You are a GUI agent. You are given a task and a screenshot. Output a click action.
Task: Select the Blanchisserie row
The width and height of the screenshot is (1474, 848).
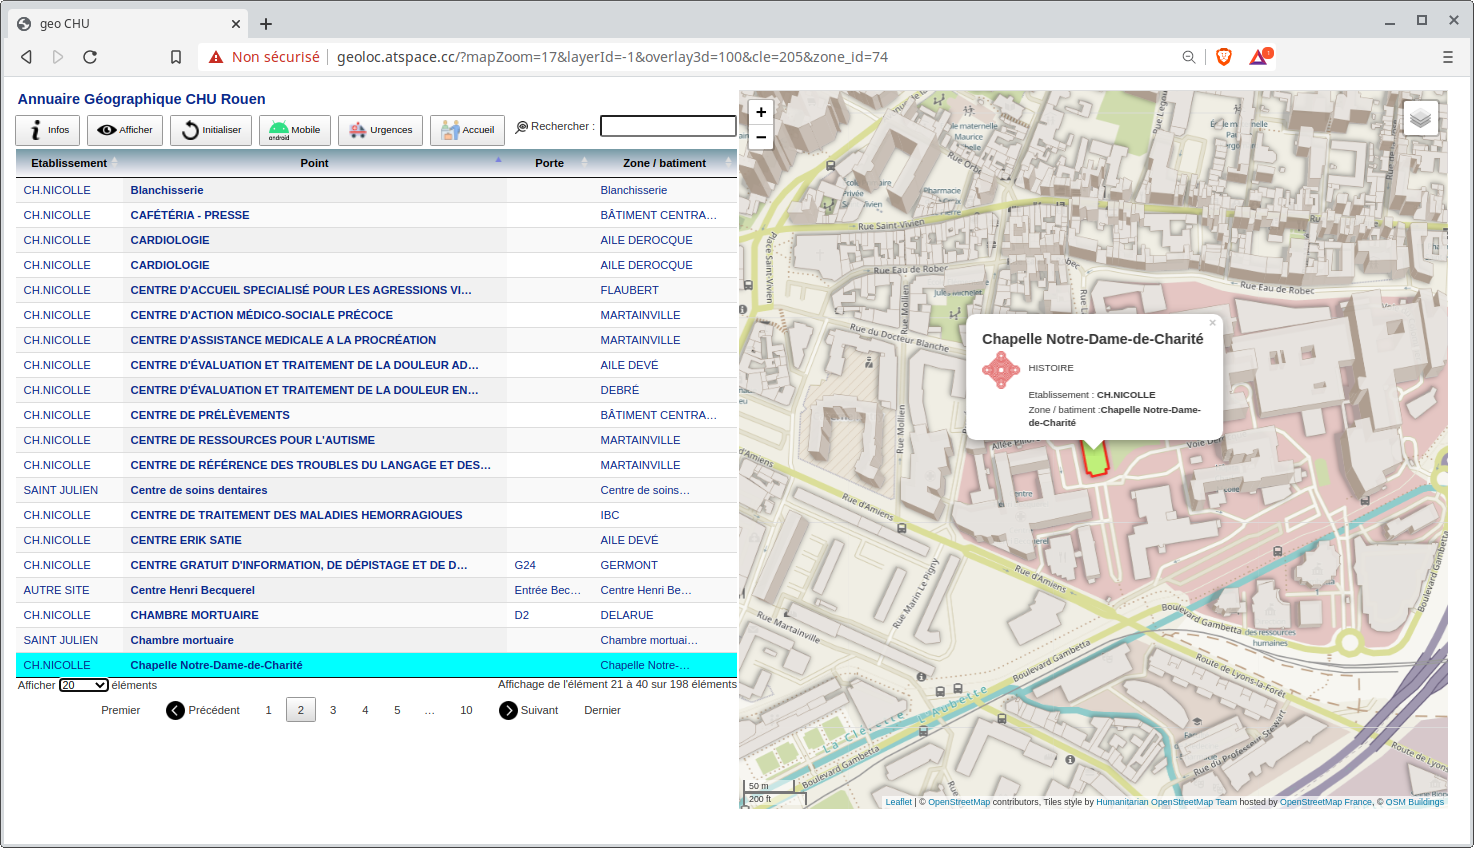pyautogui.click(x=376, y=190)
